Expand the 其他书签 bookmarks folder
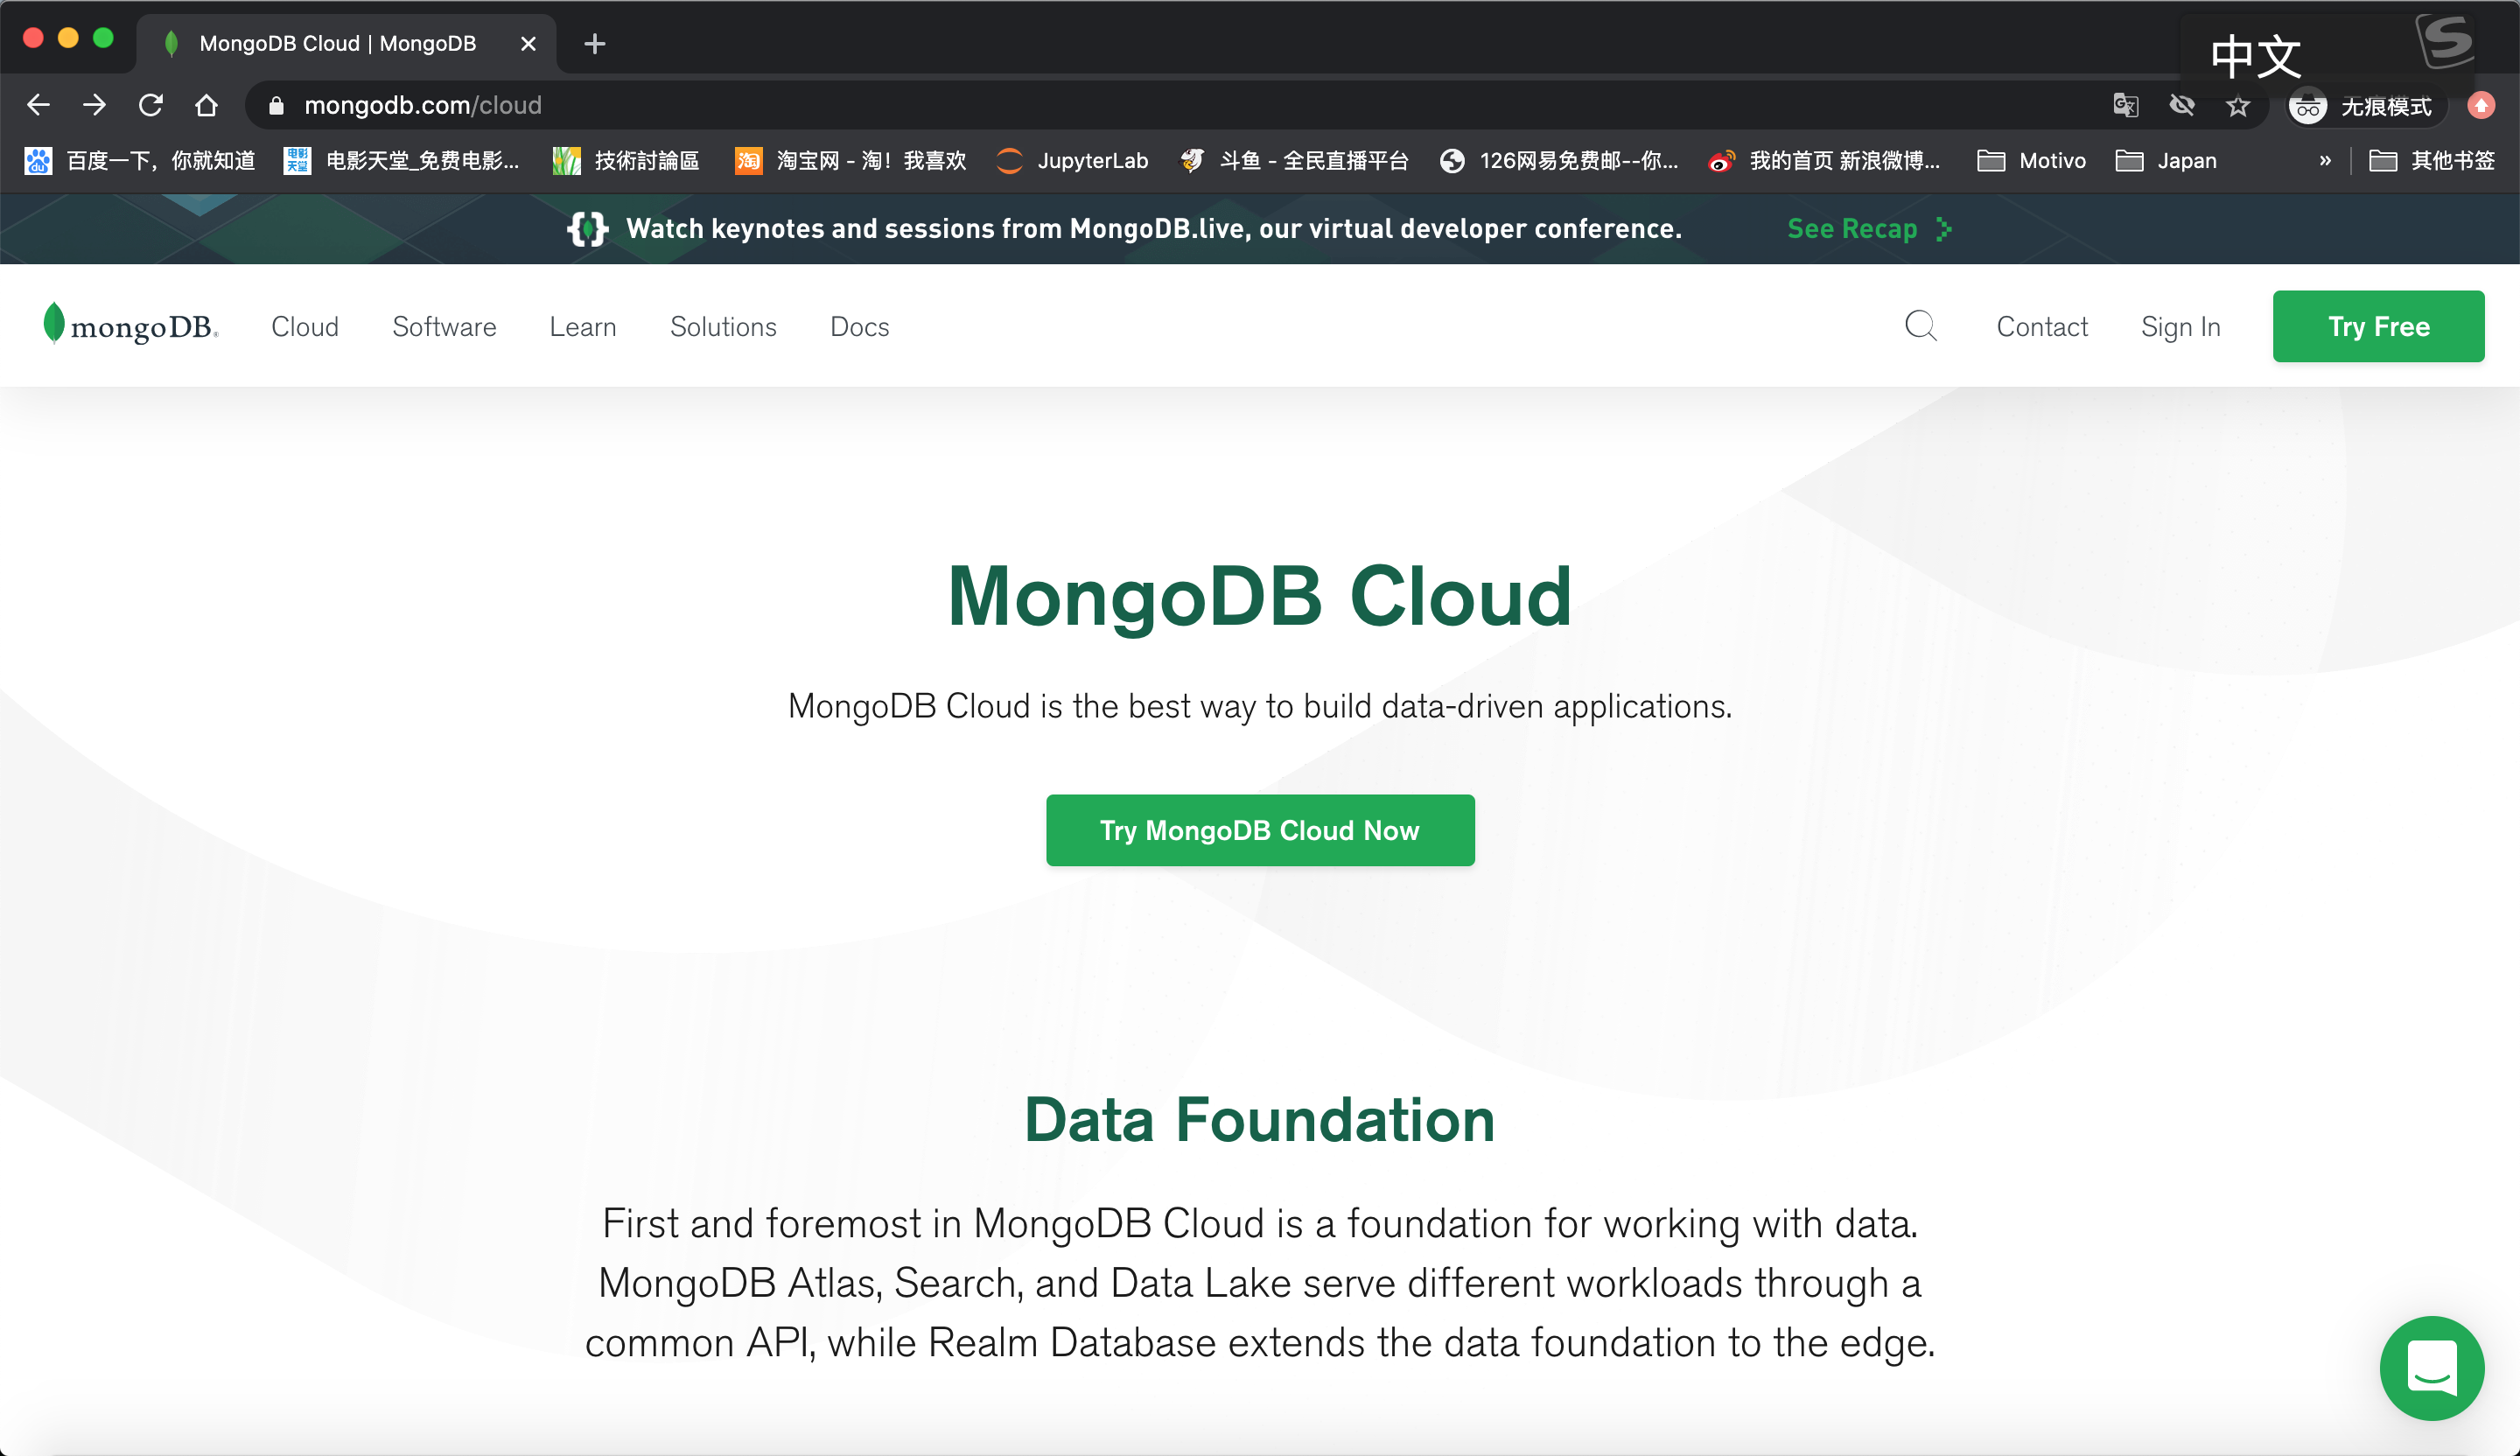 pos(2432,160)
